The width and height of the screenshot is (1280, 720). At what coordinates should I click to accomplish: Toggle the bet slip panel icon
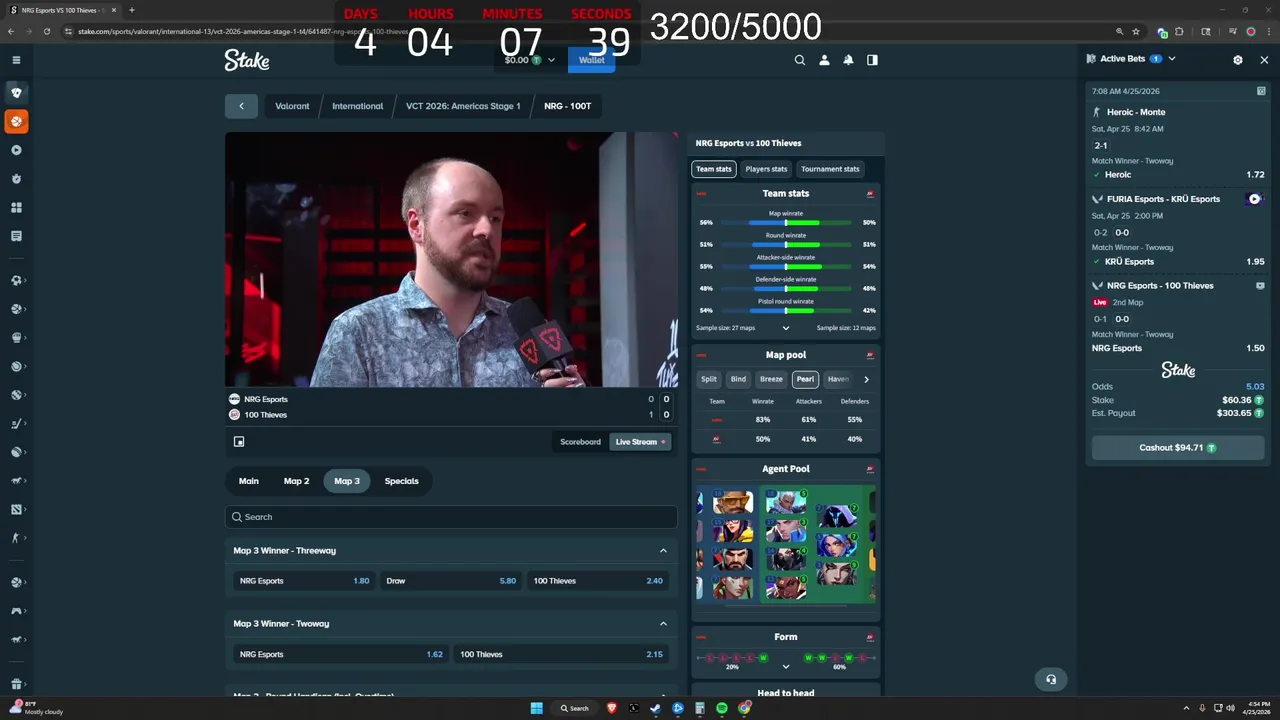tap(872, 60)
